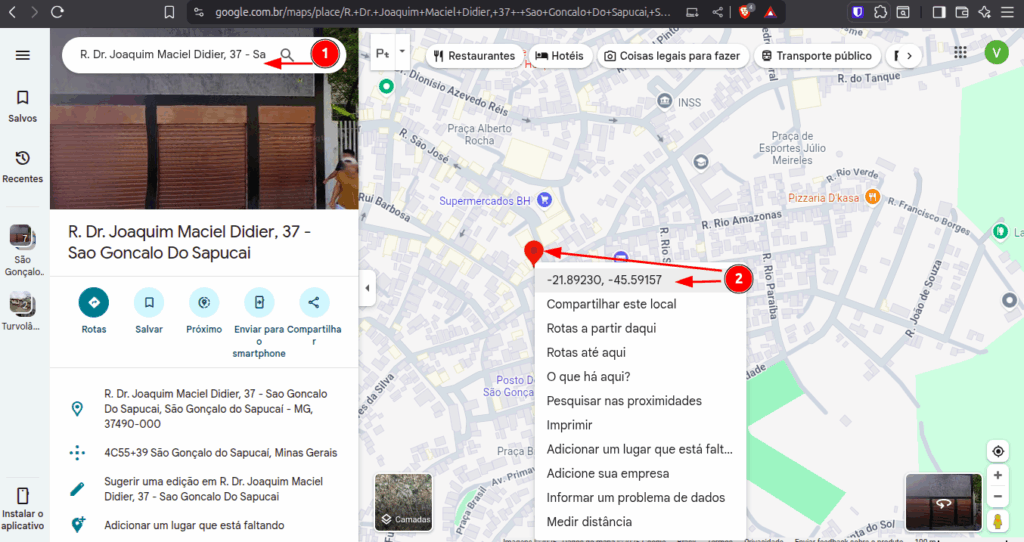Image resolution: width=1024 pixels, height=542 pixels.
Task: Show more category chips arrow
Action: click(x=909, y=56)
